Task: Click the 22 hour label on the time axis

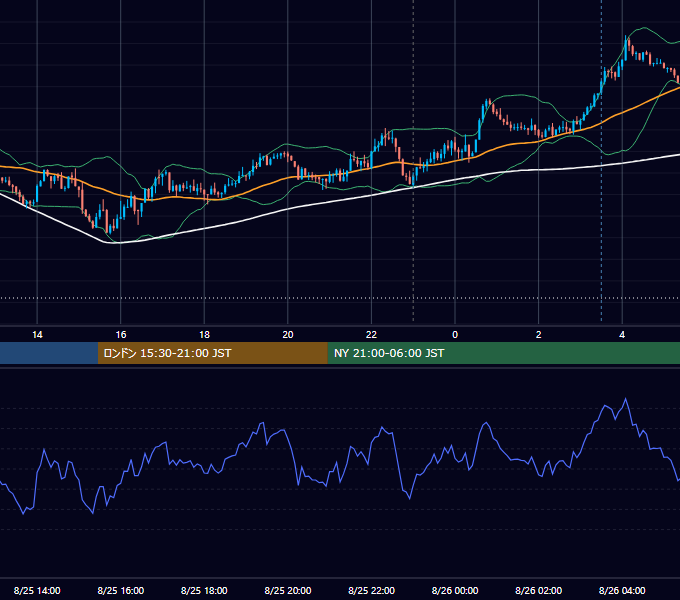Action: click(371, 335)
